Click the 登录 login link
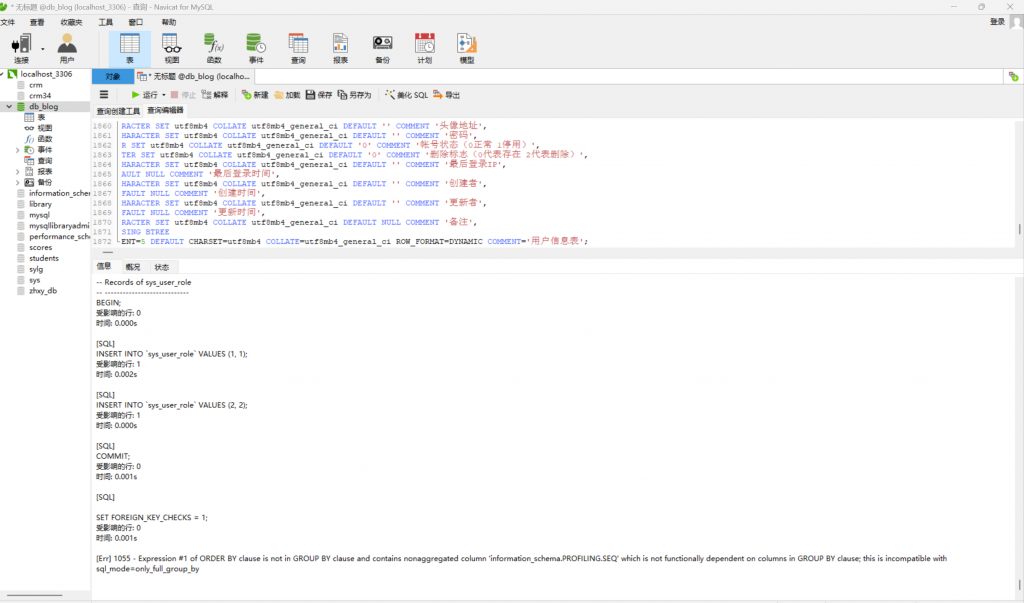Screen dimensions: 1024x603 click(997, 22)
